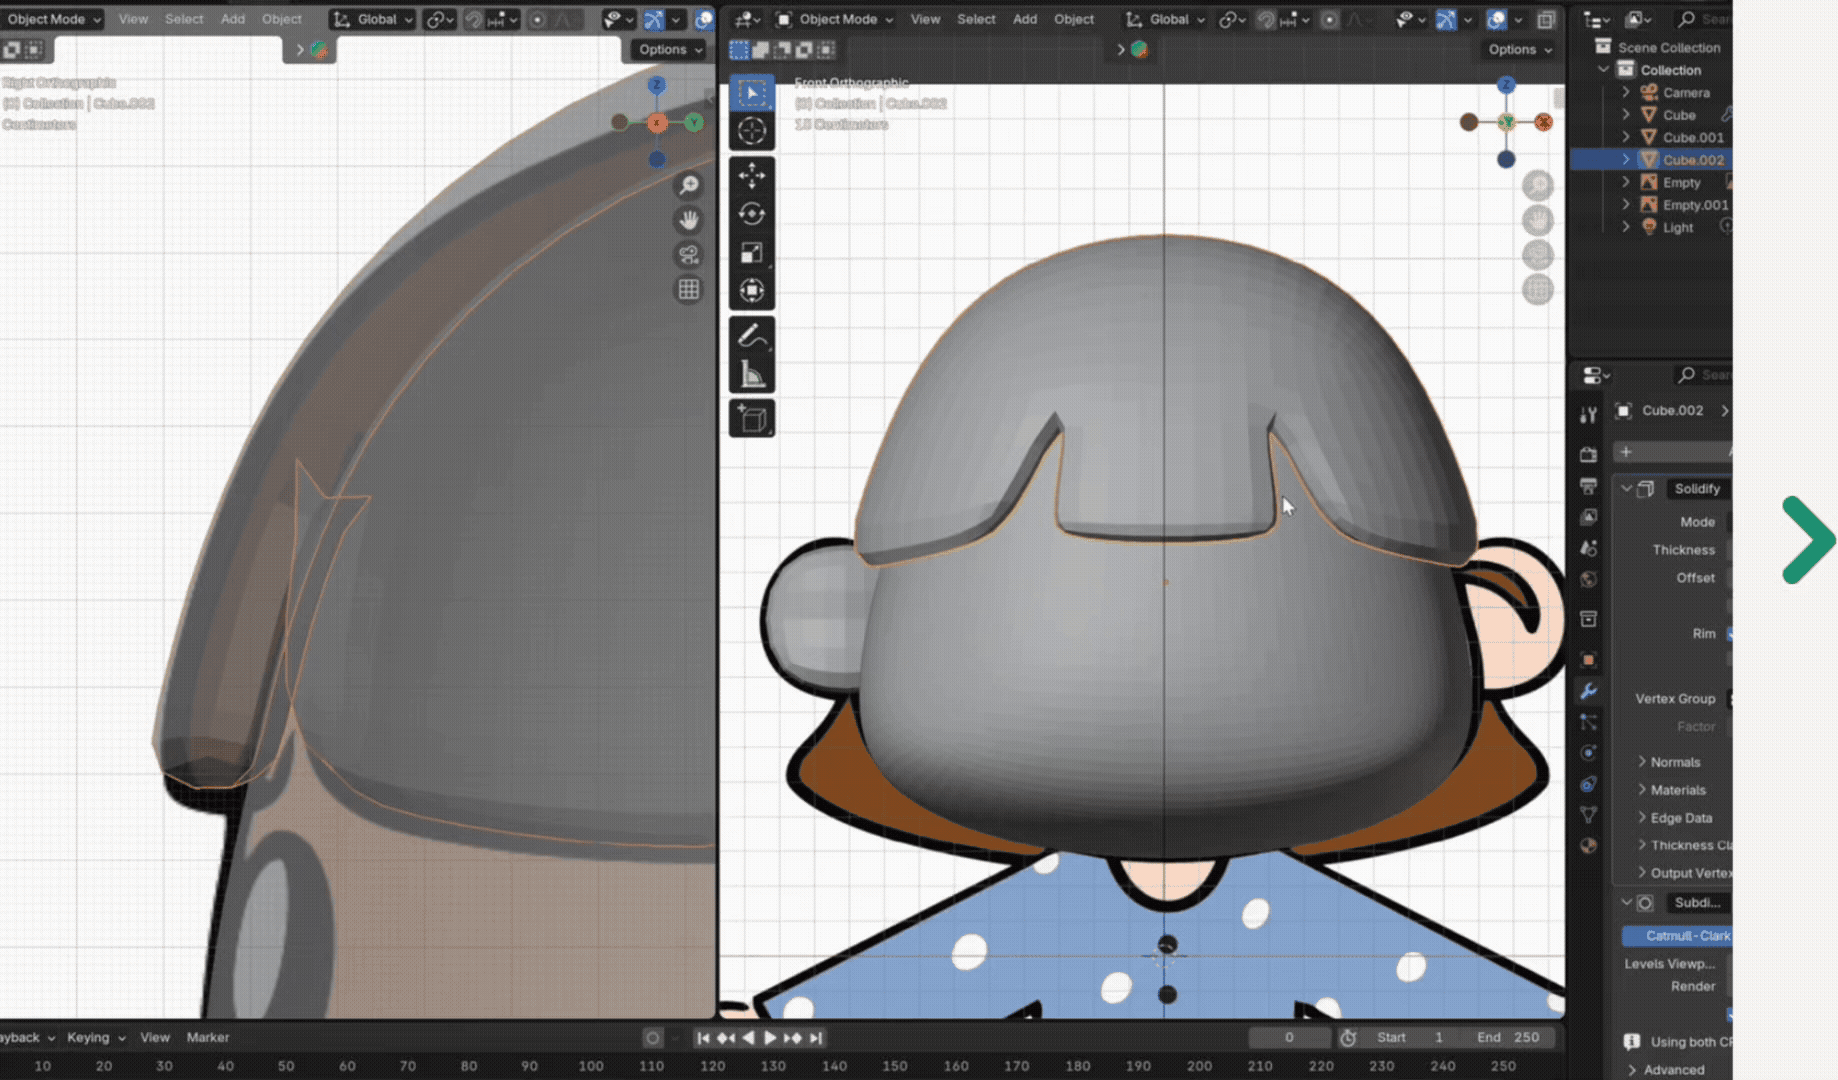Open Output properties tab
The image size is (1838, 1080).
pyautogui.click(x=1588, y=486)
